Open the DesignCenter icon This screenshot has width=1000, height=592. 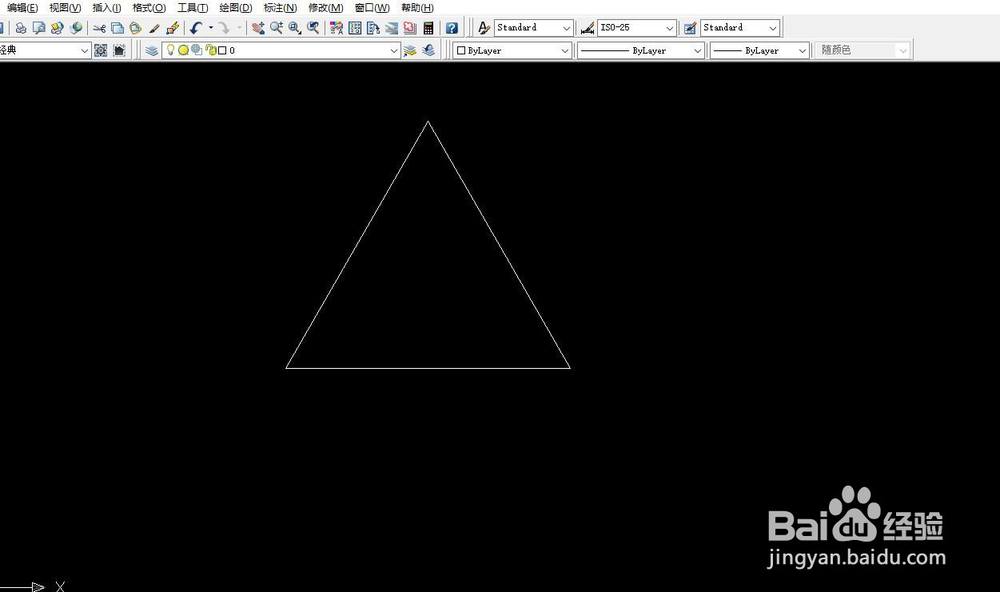point(355,28)
